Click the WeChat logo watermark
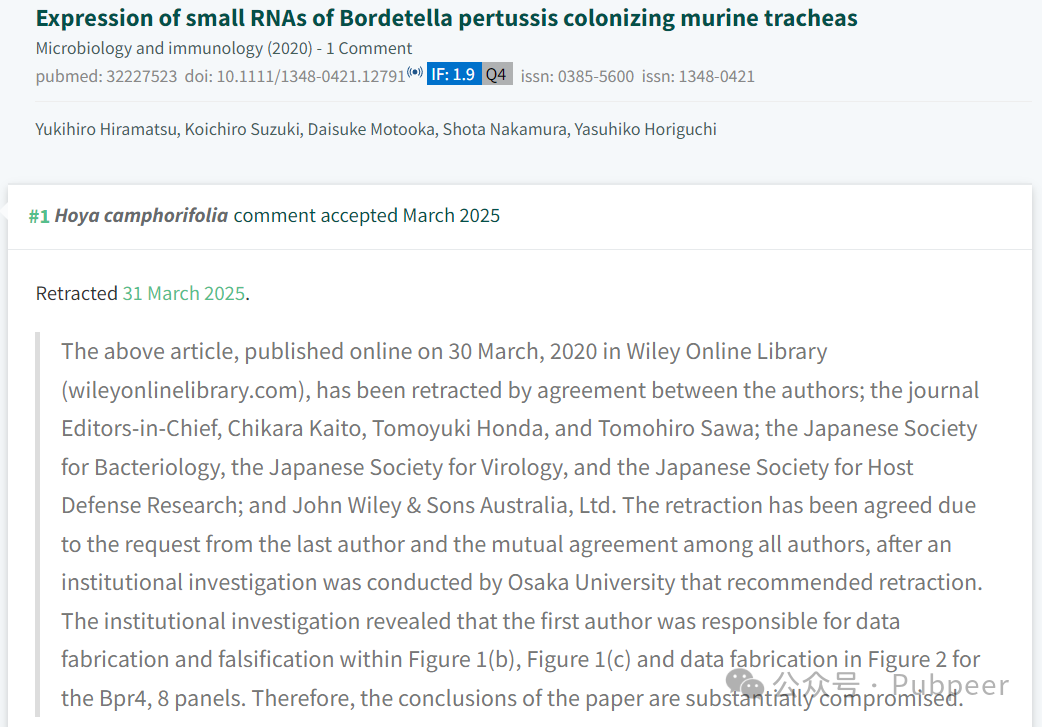Screen dimensions: 1042x727 pos(746,683)
